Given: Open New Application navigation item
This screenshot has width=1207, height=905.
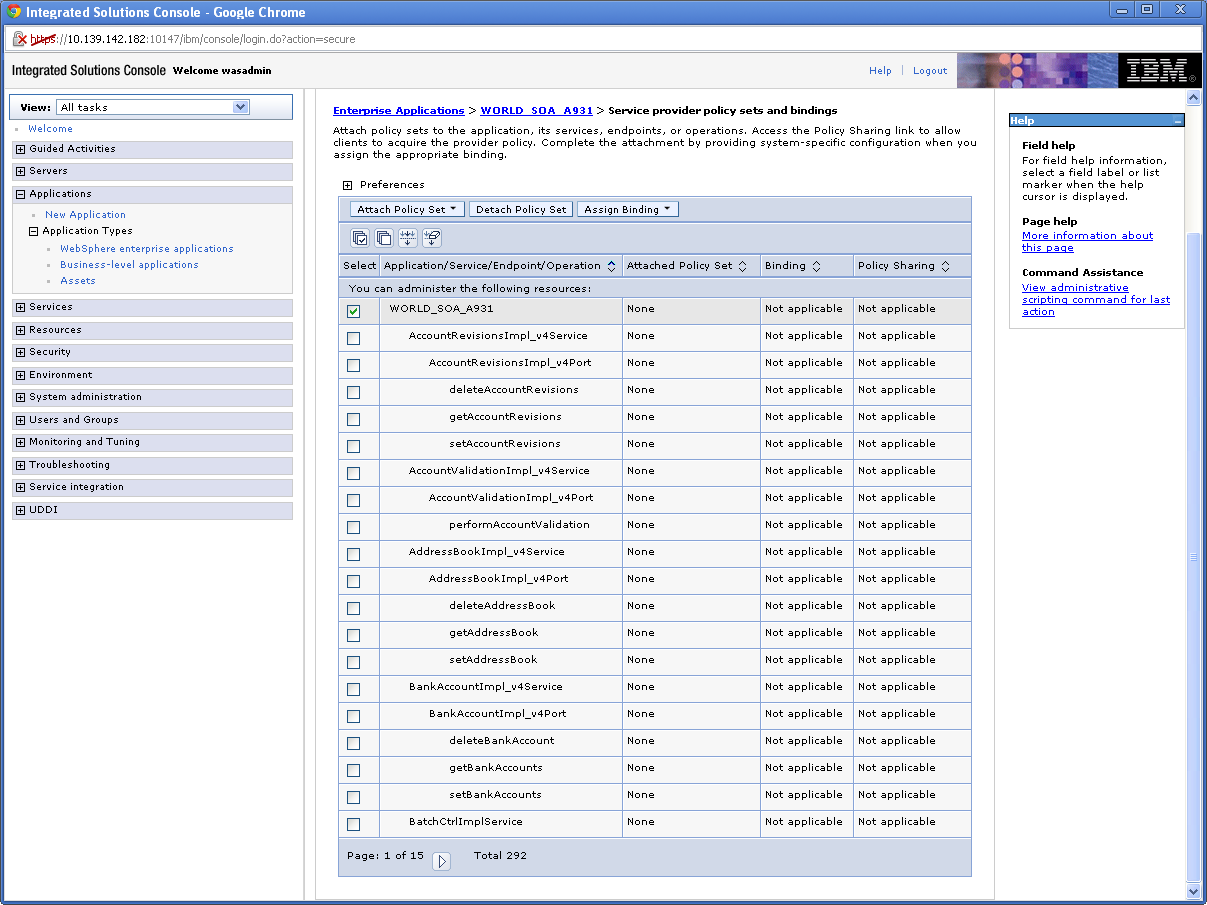Looking at the screenshot, I should tap(85, 215).
